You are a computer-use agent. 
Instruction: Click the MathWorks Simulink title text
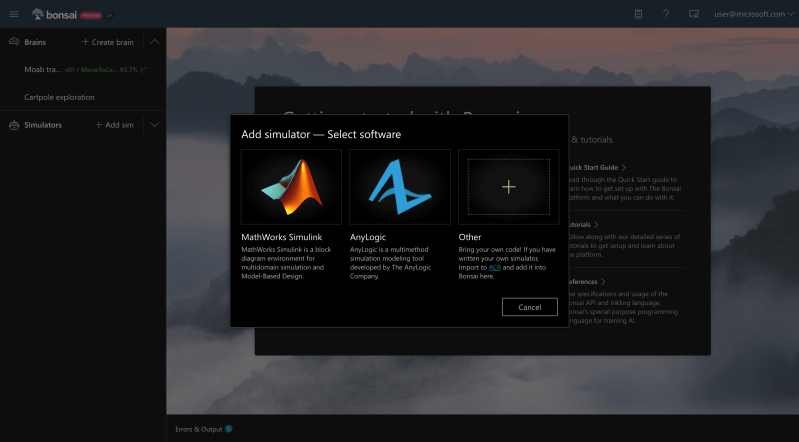281,237
